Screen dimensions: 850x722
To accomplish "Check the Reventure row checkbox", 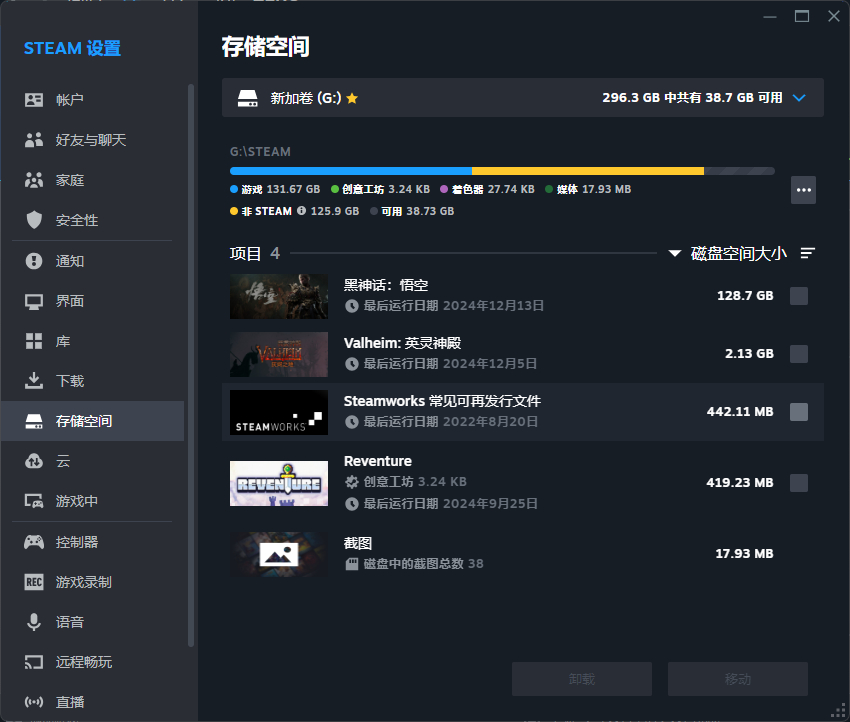I will [799, 483].
